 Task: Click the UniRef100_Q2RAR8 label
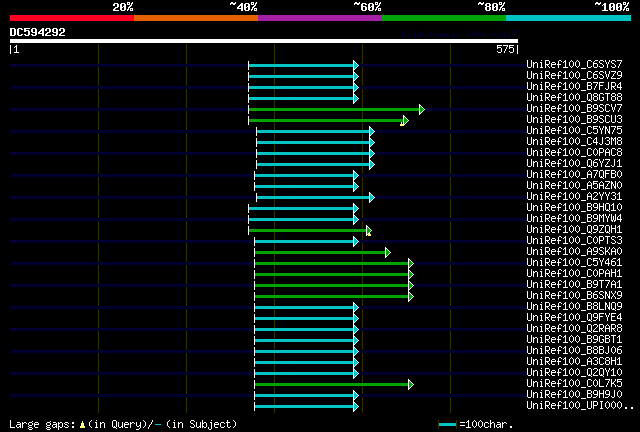[574, 329]
